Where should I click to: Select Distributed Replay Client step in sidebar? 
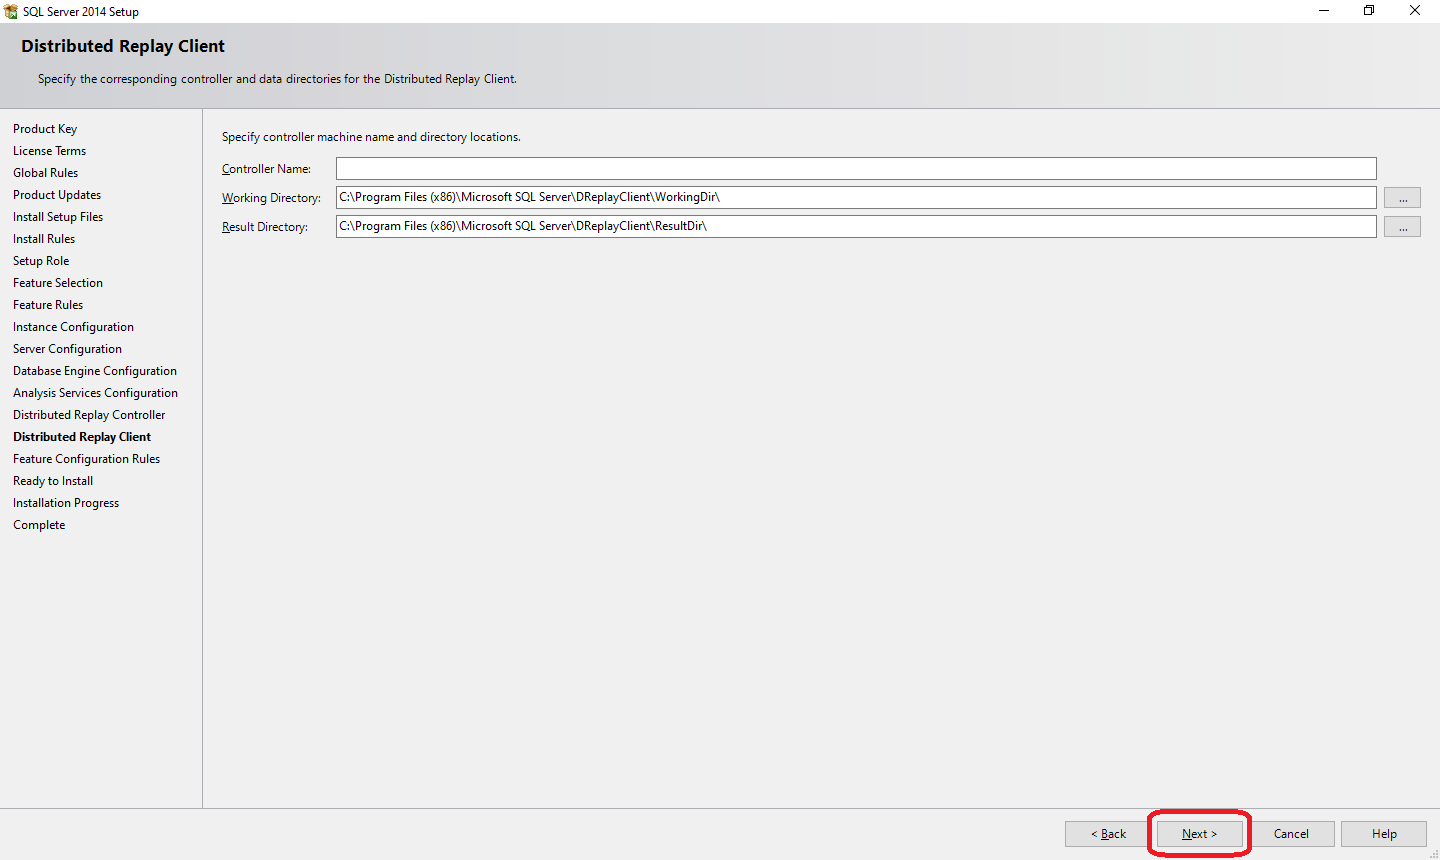pos(82,437)
